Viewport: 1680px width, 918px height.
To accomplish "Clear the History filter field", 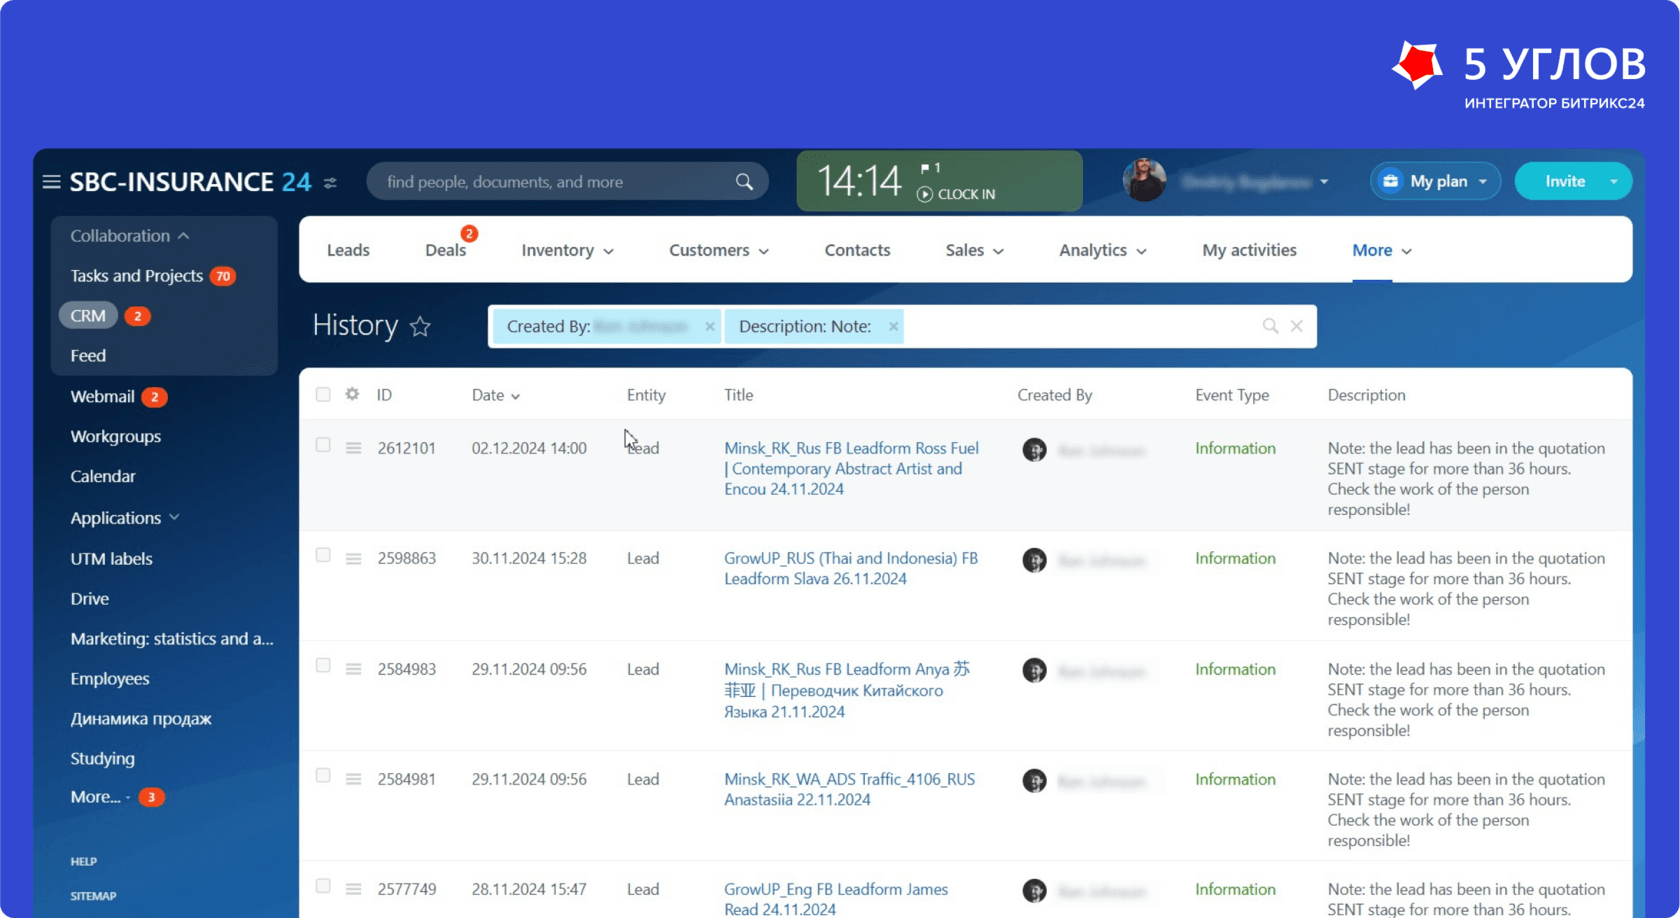I will coord(1297,326).
